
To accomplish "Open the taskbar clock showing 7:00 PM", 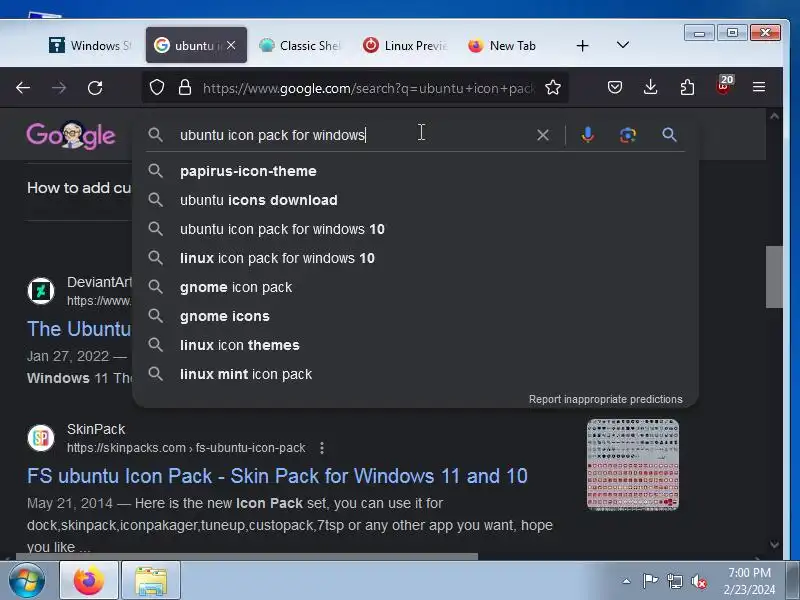I will click(749, 581).
